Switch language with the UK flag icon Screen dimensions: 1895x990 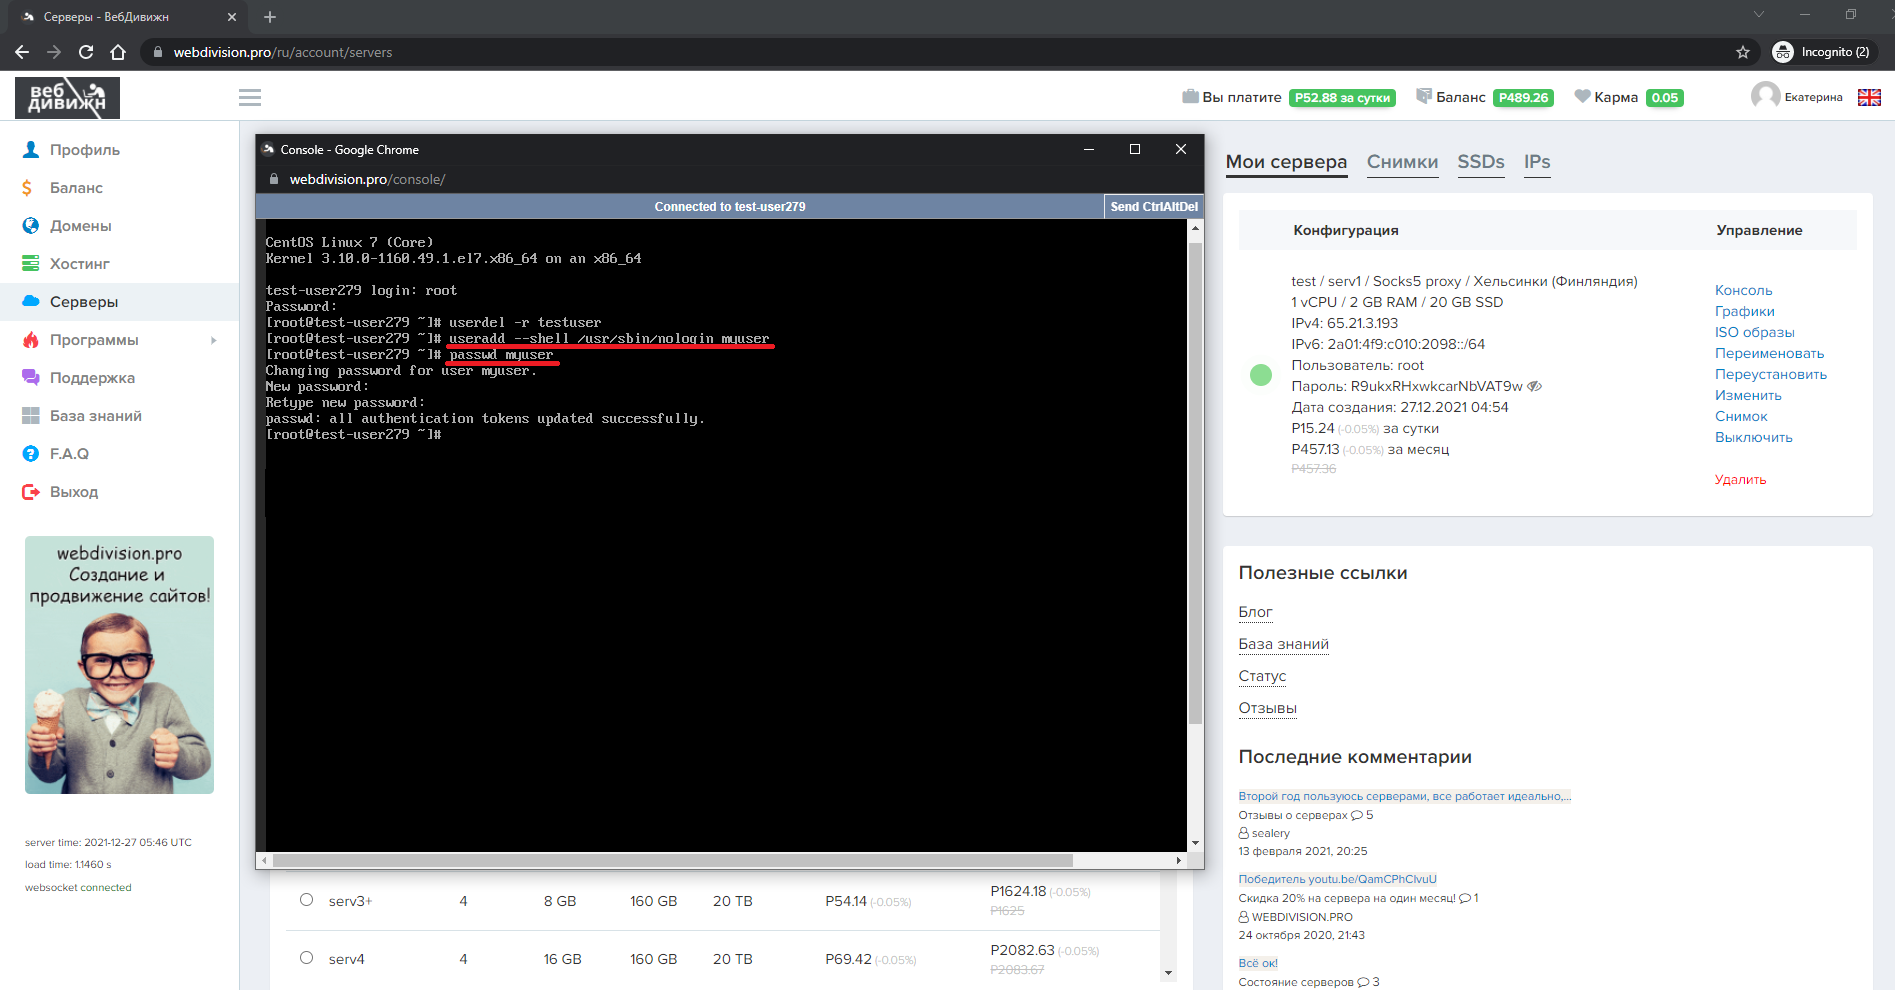1869,97
